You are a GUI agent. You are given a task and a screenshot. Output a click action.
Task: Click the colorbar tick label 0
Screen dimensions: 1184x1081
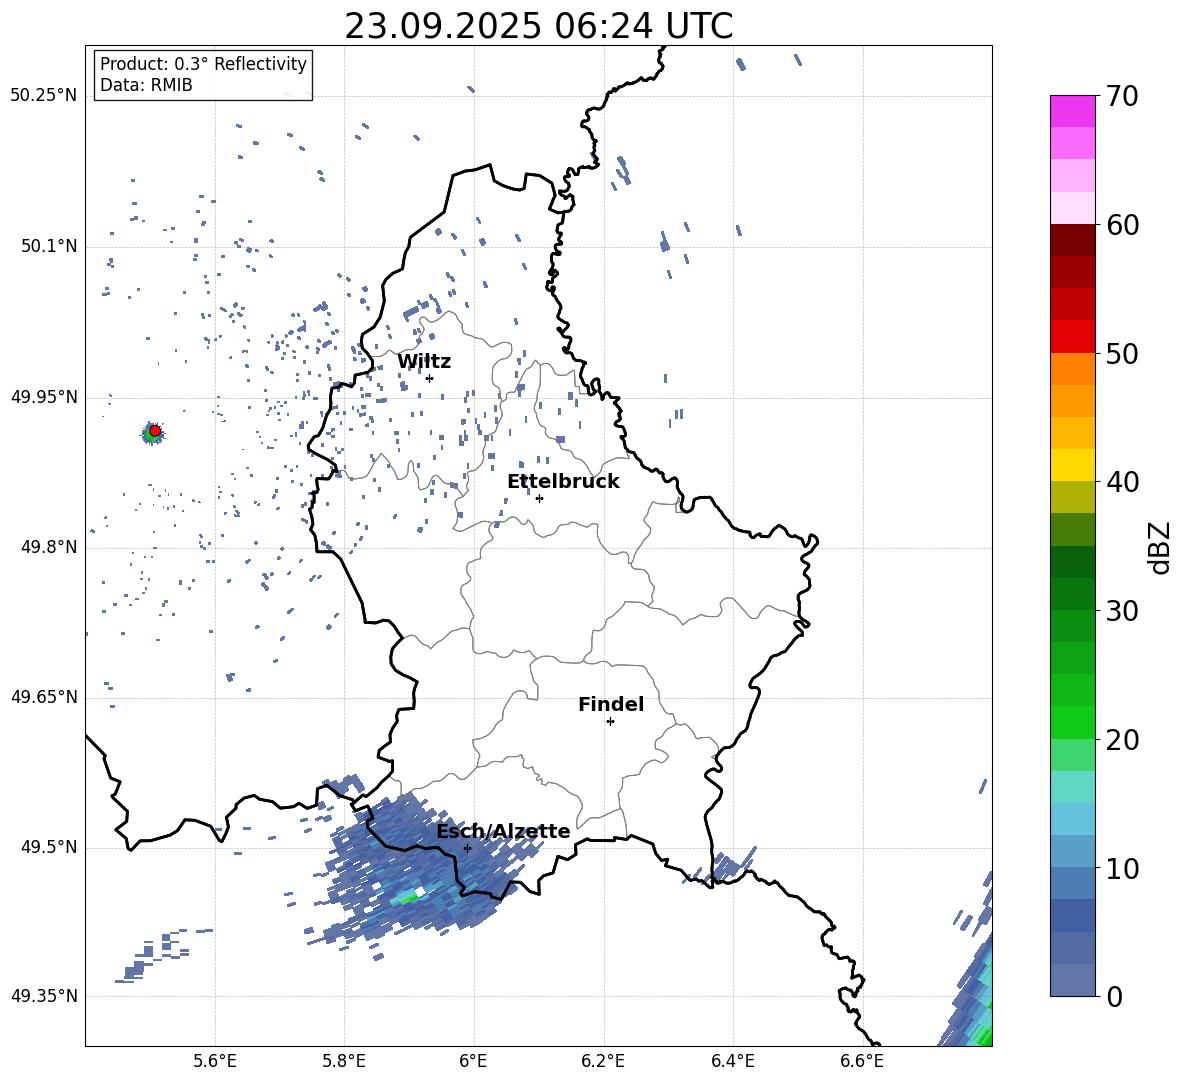(x=1114, y=997)
